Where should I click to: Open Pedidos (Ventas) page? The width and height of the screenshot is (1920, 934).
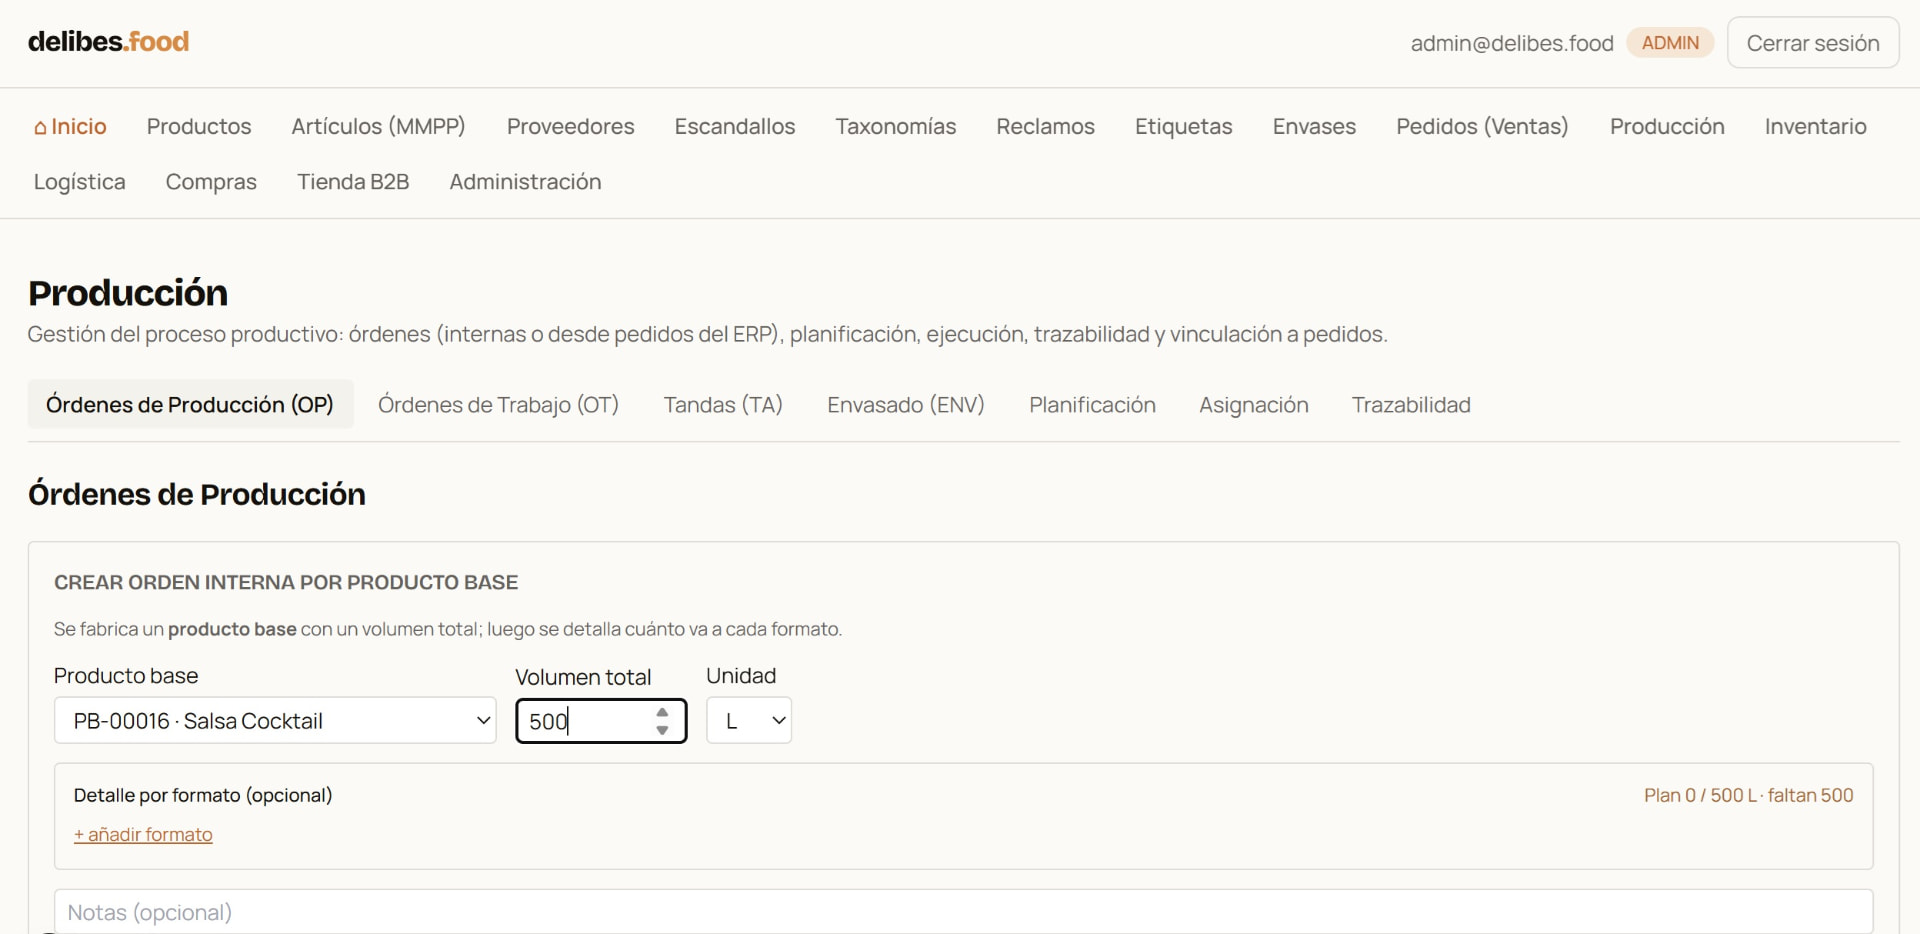click(x=1482, y=126)
